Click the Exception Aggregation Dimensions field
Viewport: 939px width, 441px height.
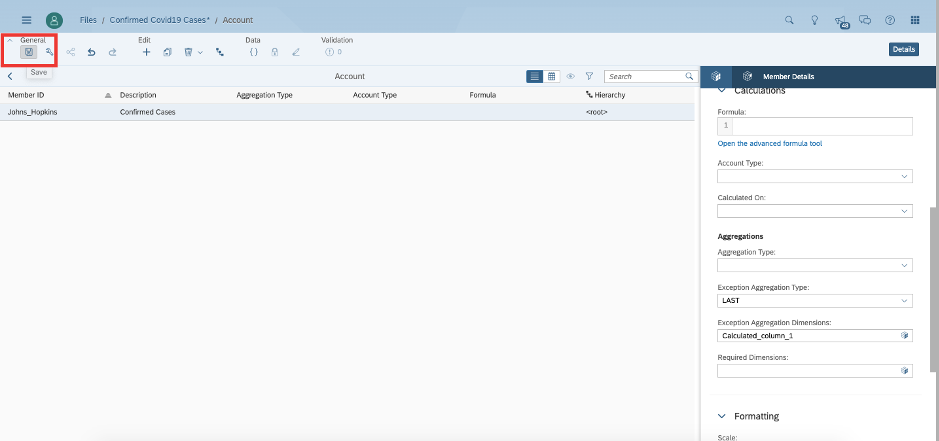tap(814, 336)
